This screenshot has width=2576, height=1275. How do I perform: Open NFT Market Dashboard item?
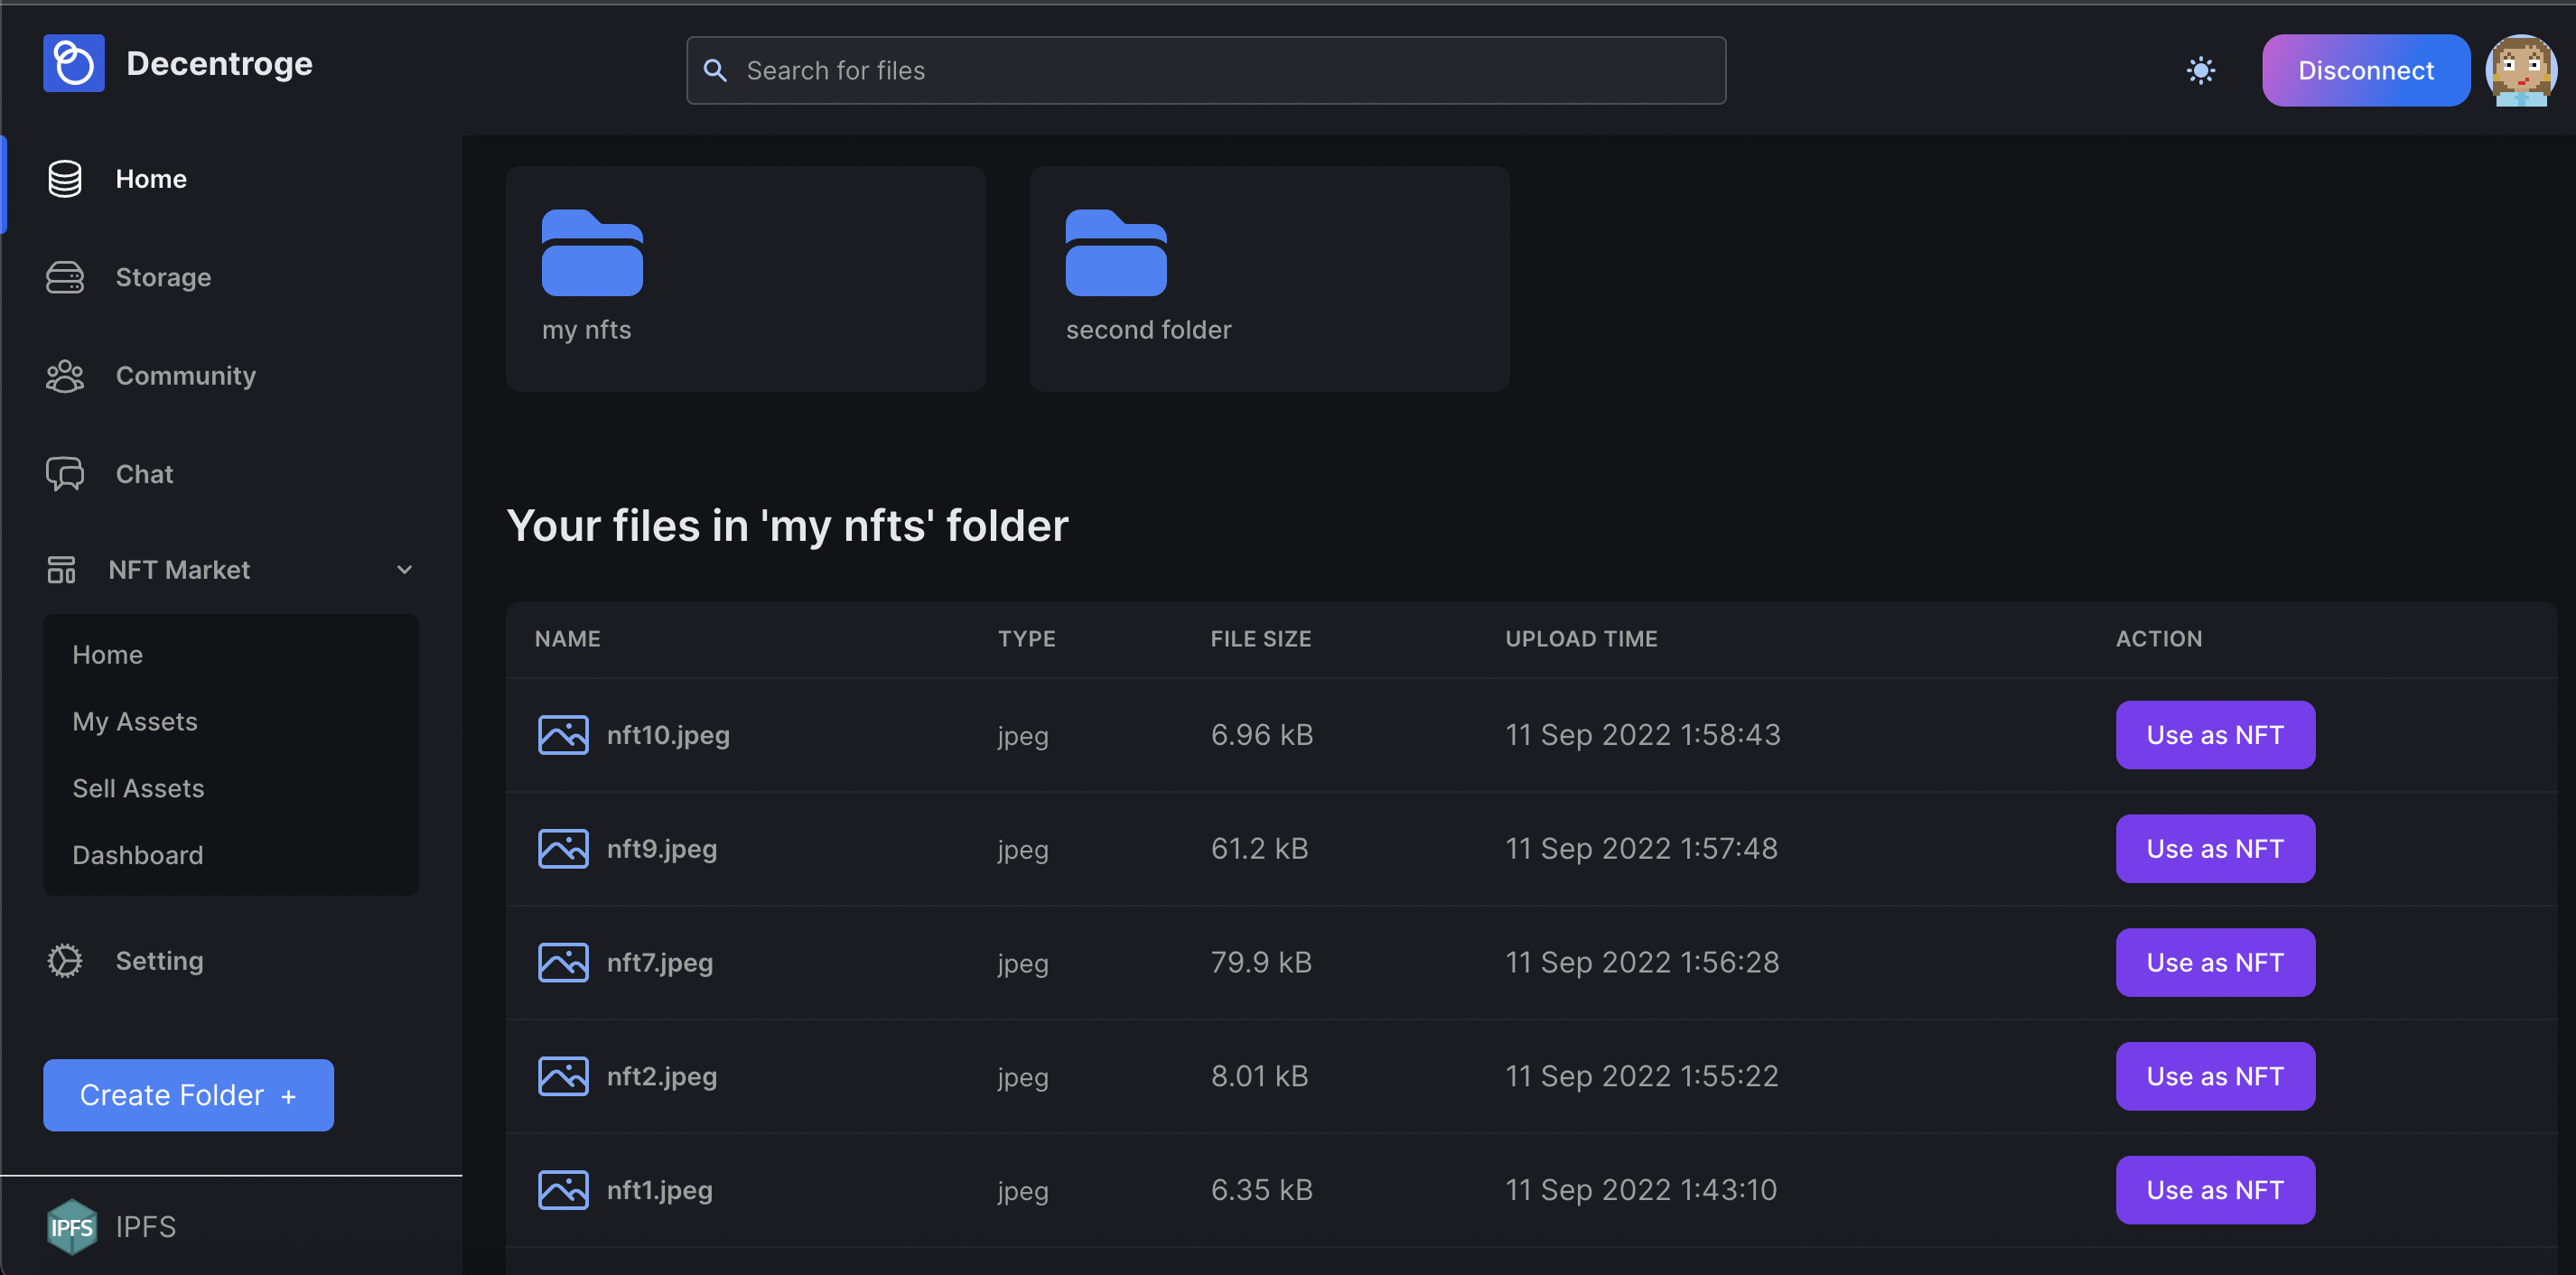[138, 855]
